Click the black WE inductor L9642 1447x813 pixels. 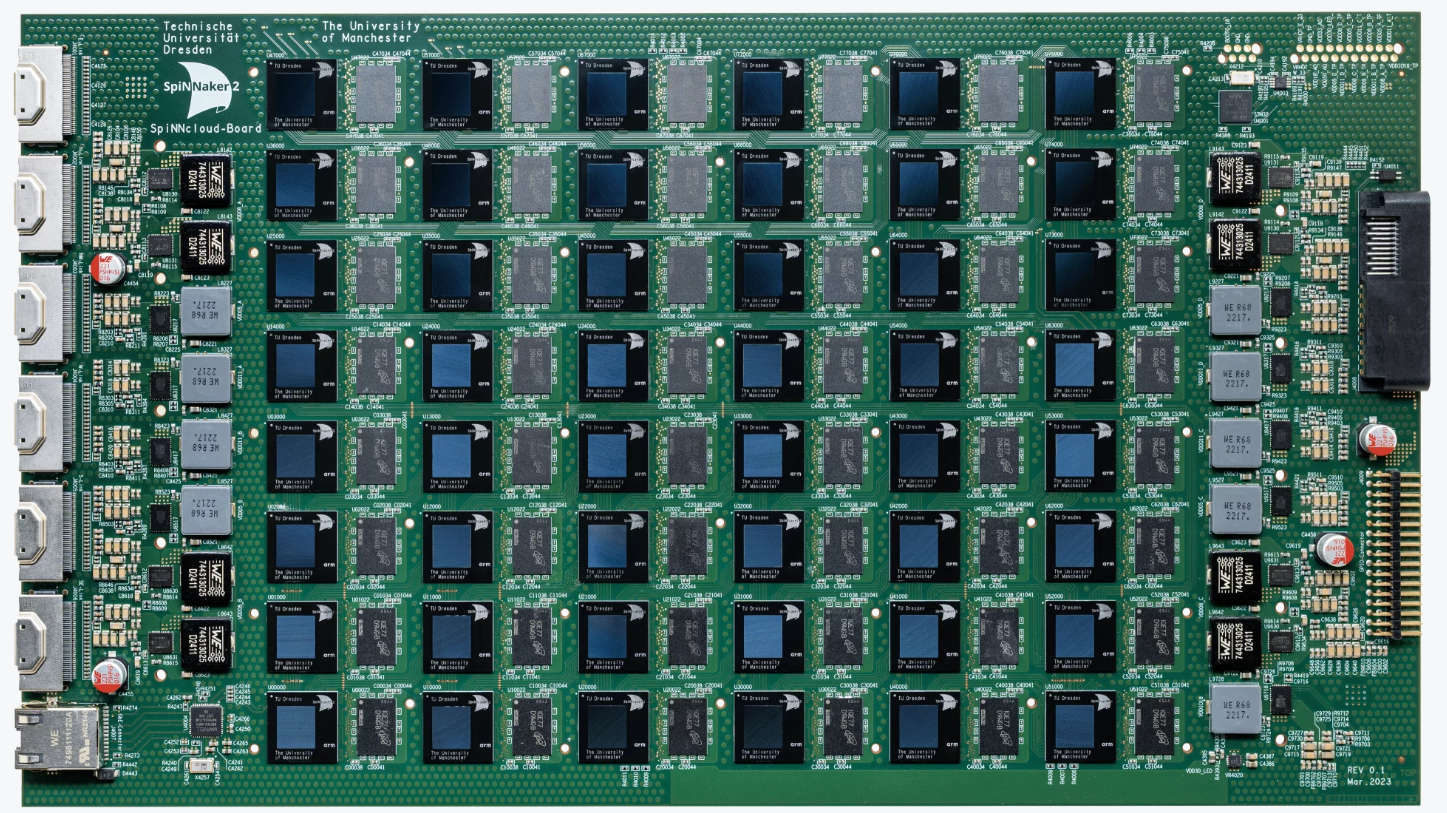tap(1234, 642)
